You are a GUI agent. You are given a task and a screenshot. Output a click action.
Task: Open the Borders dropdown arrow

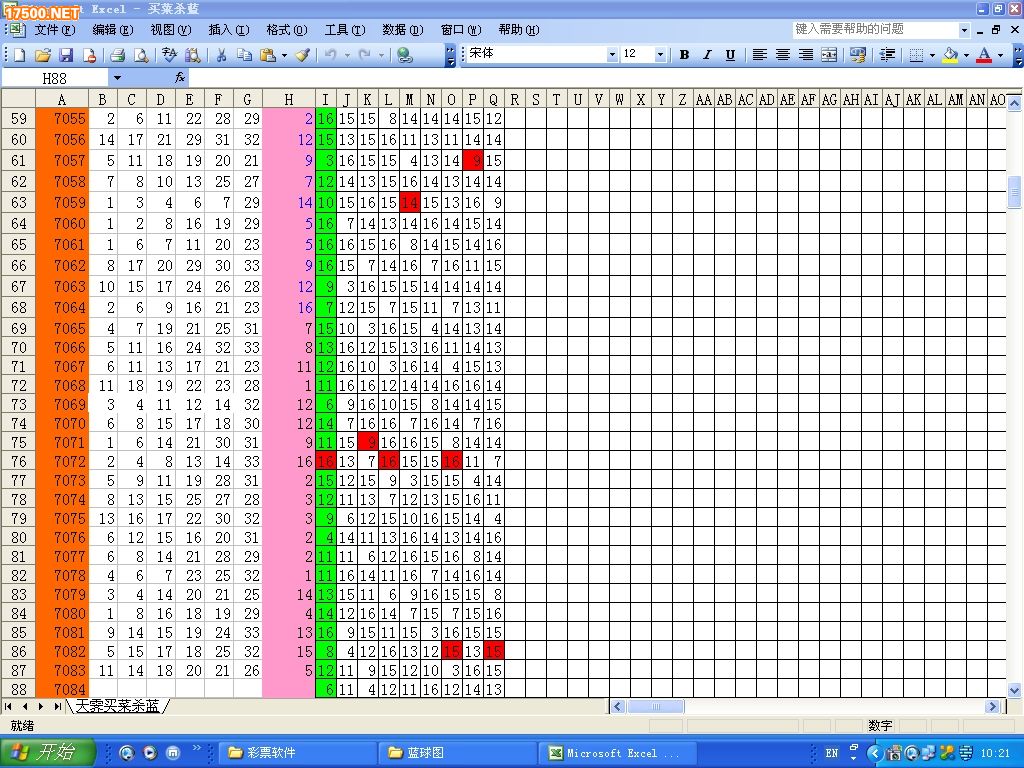(x=932, y=55)
